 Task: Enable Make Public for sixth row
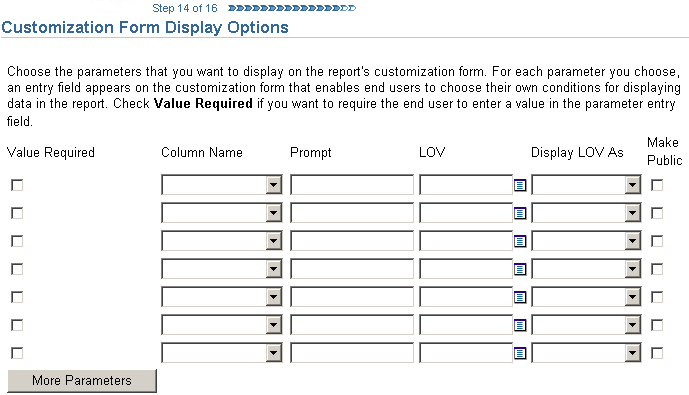657,325
